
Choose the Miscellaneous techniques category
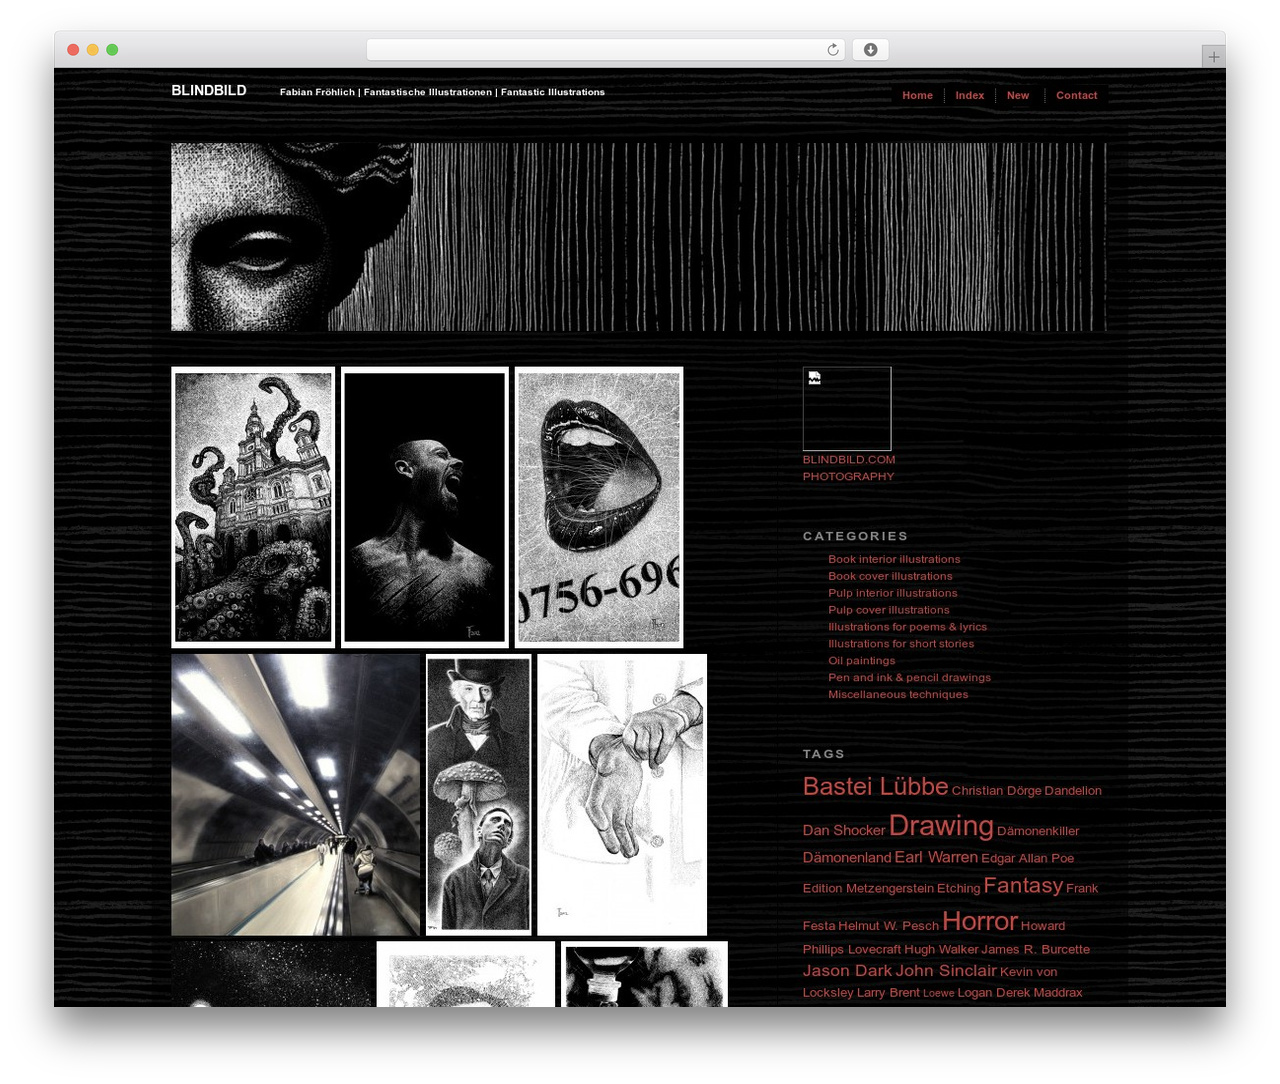tap(898, 695)
